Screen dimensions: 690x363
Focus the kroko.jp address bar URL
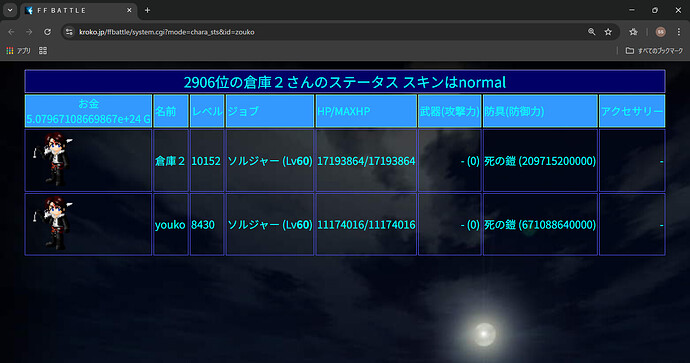(167, 32)
